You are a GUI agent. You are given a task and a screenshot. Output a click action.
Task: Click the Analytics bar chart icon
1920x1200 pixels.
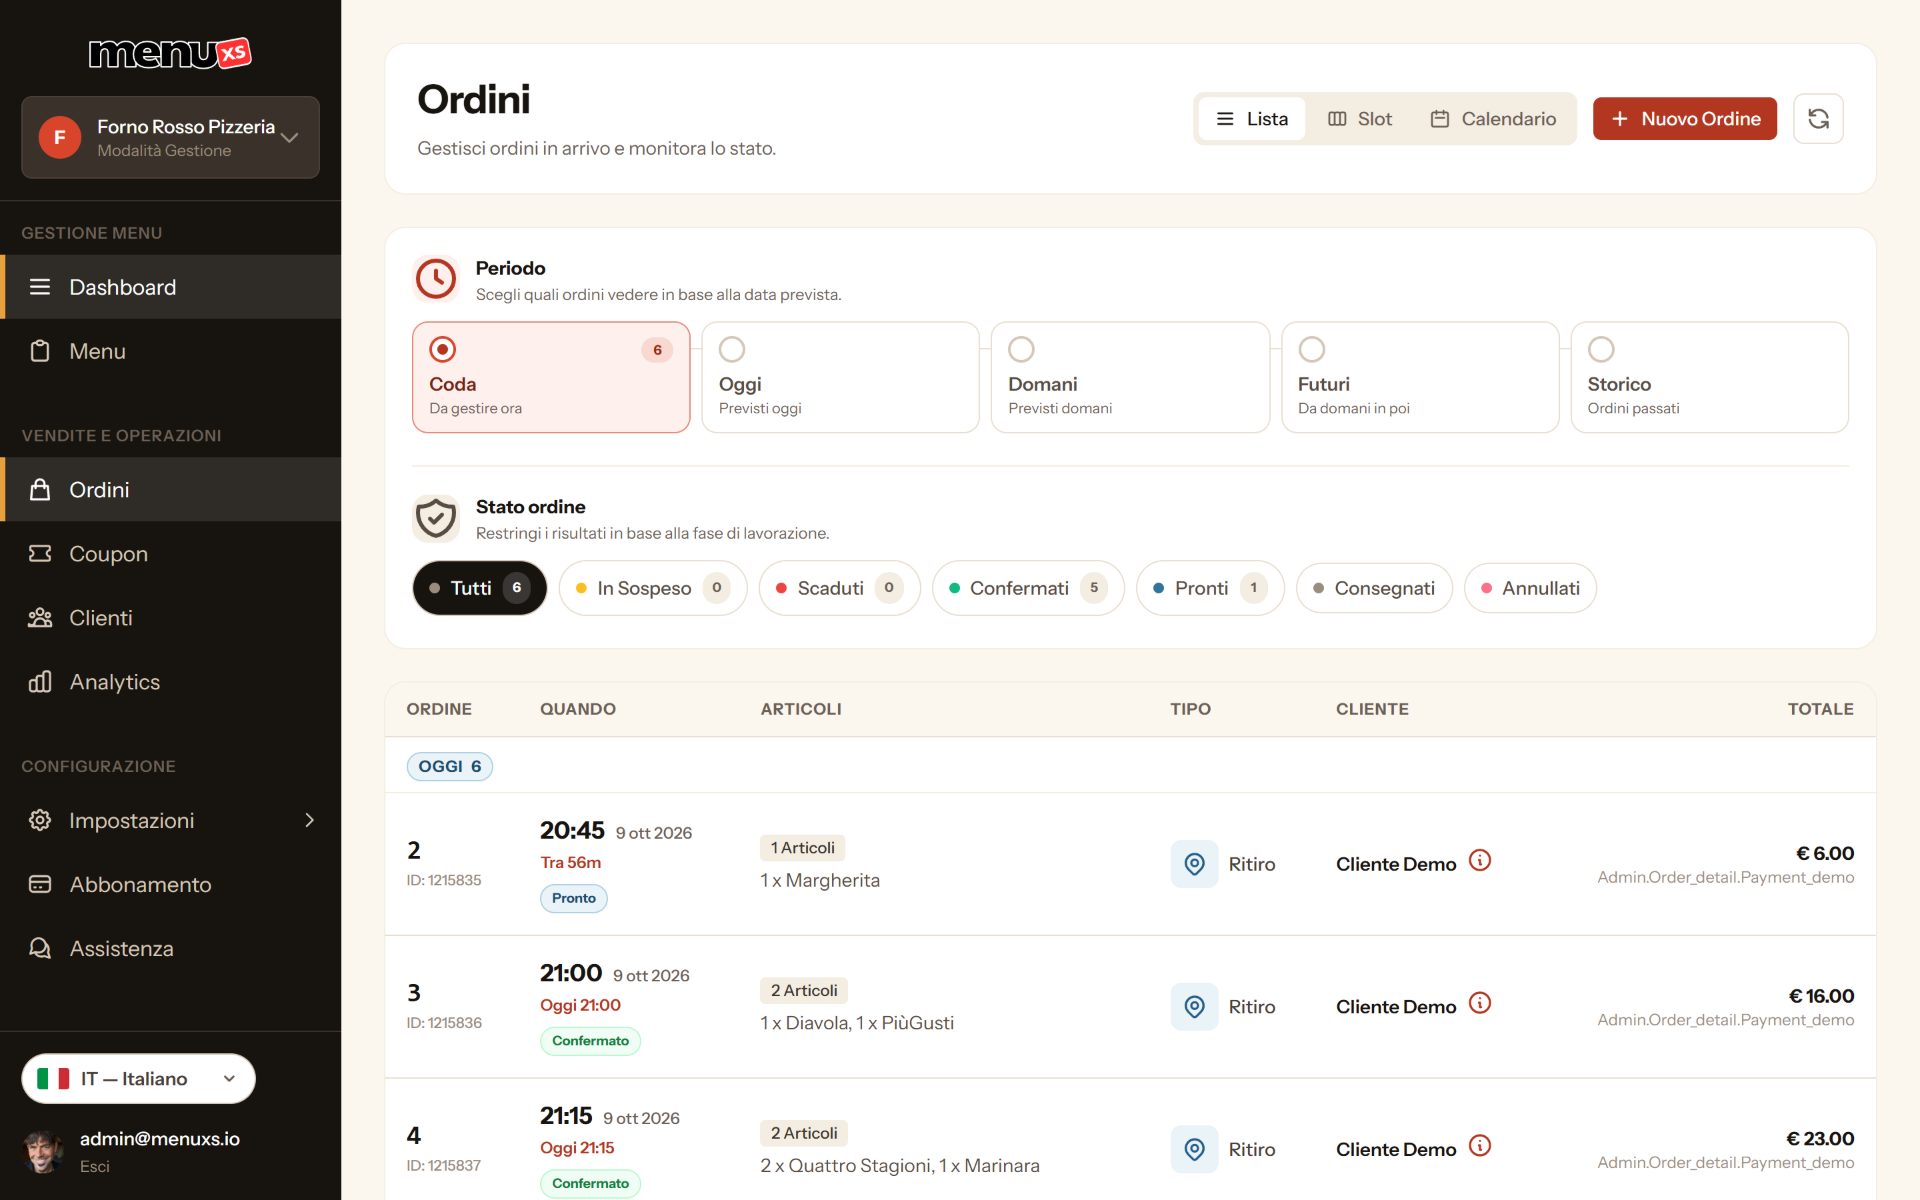coord(40,681)
